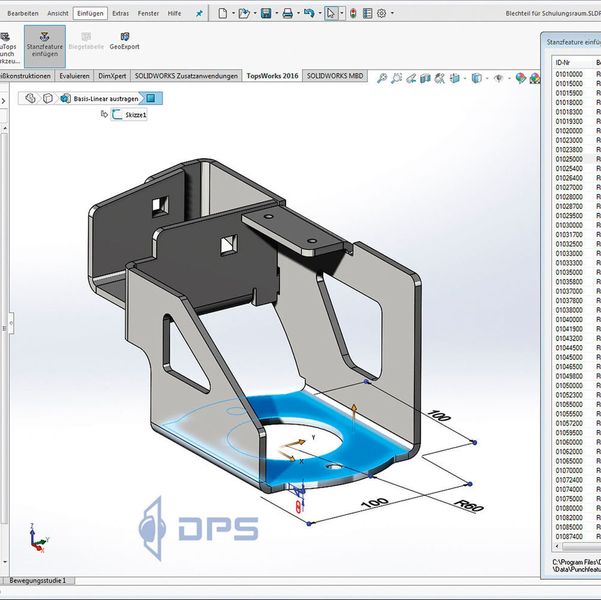Image resolution: width=601 pixels, height=600 pixels.
Task: Open Fenster menu
Action: pyautogui.click(x=148, y=13)
